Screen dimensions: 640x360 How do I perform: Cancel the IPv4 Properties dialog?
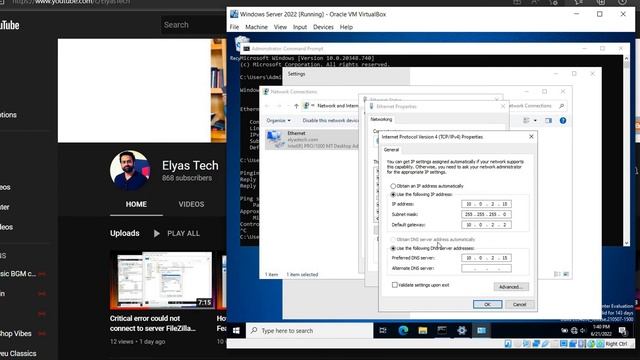point(519,304)
